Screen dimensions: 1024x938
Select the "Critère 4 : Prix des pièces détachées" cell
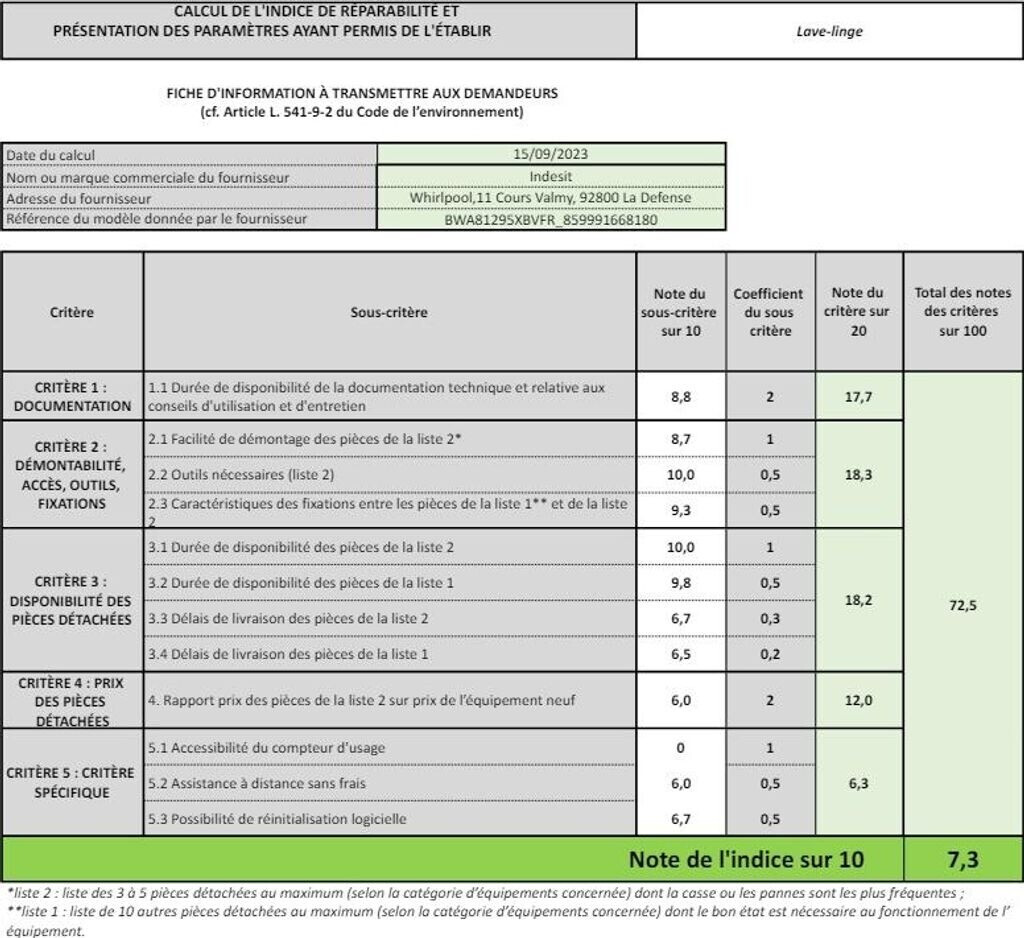coord(72,701)
